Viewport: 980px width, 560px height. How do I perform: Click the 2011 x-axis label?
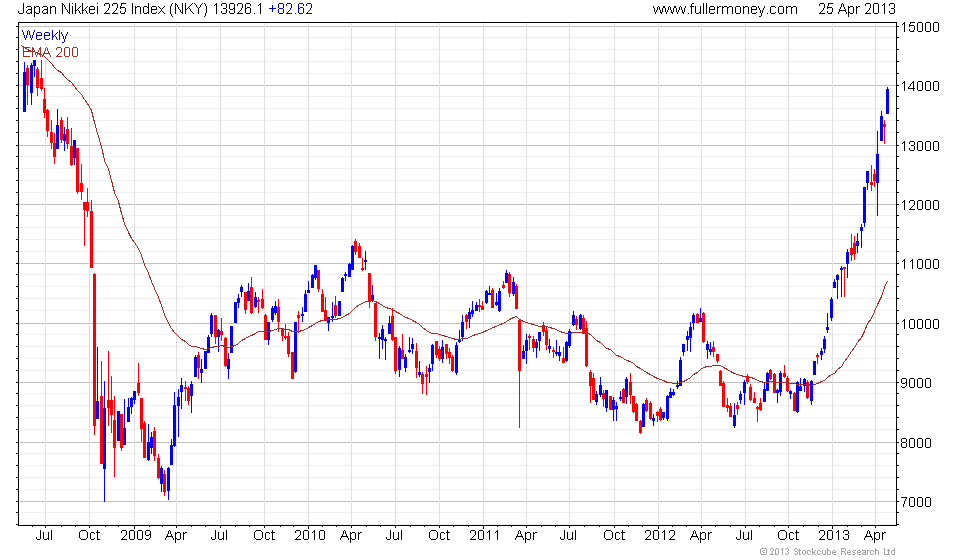point(485,535)
